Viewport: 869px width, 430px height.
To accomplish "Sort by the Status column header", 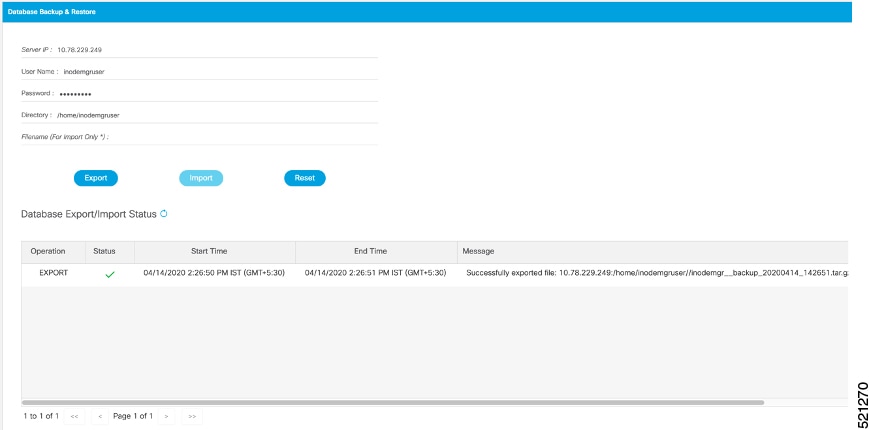I will click(110, 252).
